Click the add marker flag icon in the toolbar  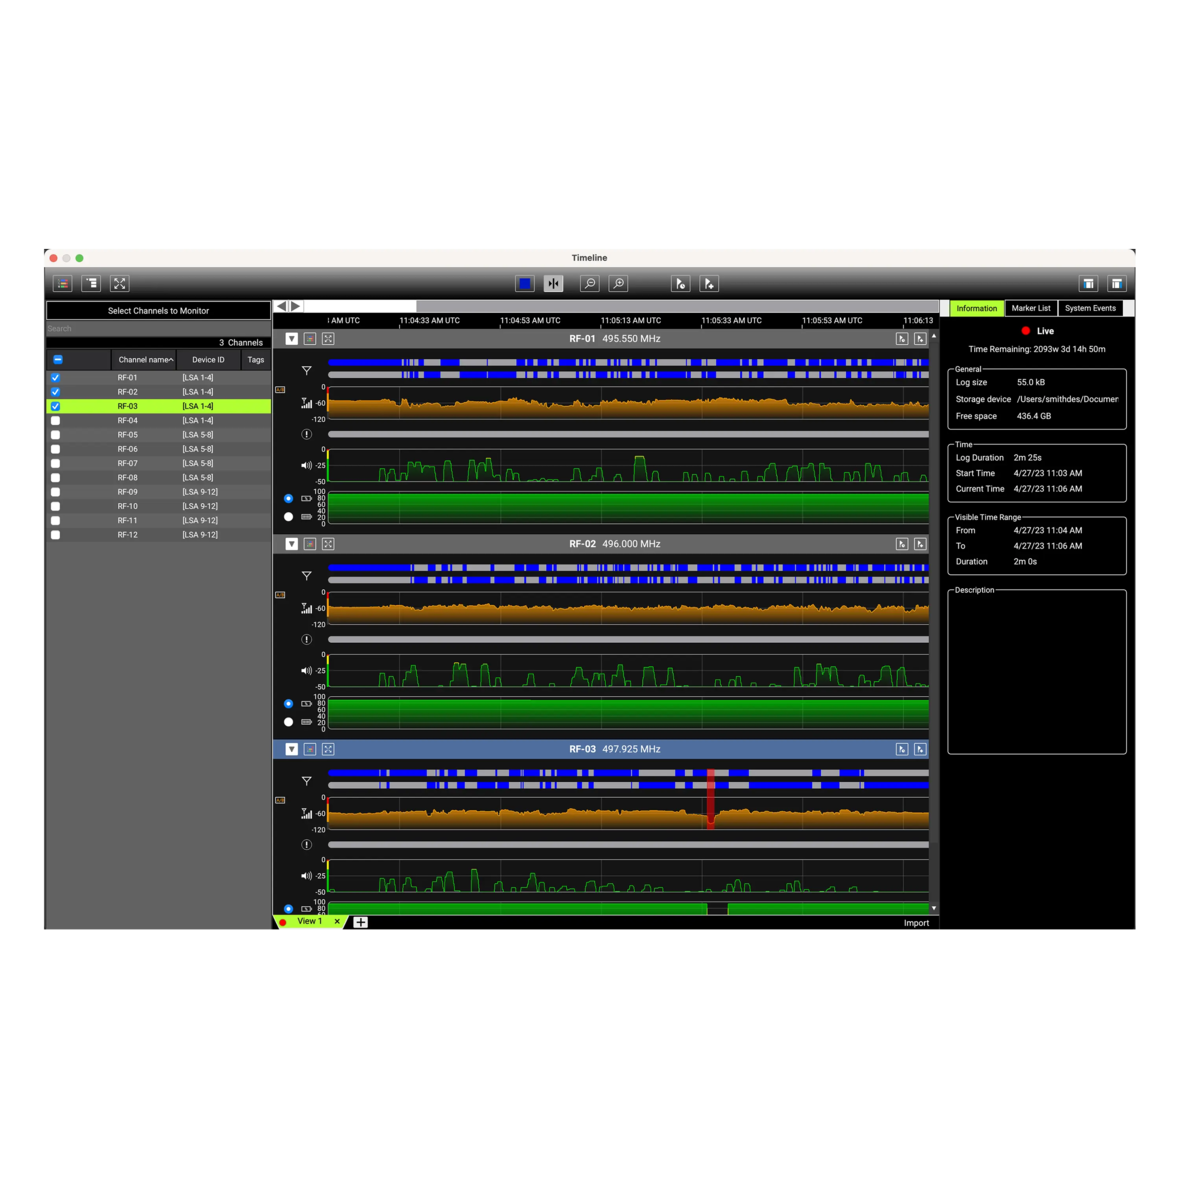click(x=709, y=284)
